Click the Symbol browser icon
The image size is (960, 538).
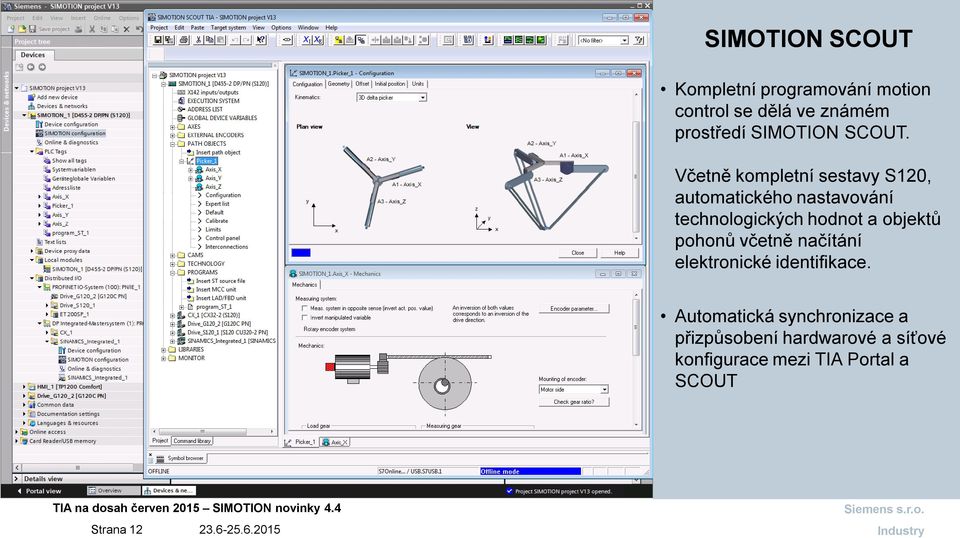coord(160,458)
